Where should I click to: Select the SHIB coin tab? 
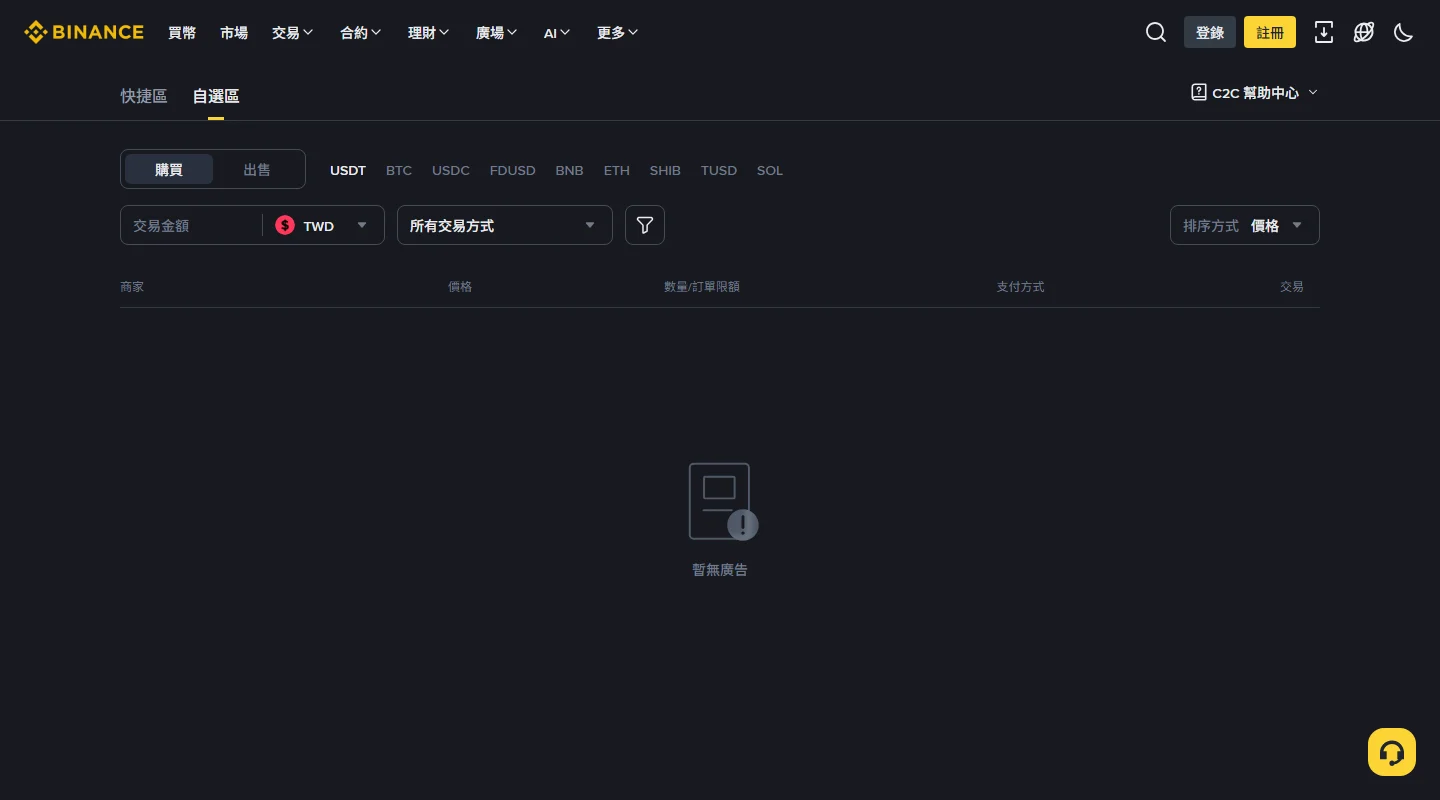(665, 170)
